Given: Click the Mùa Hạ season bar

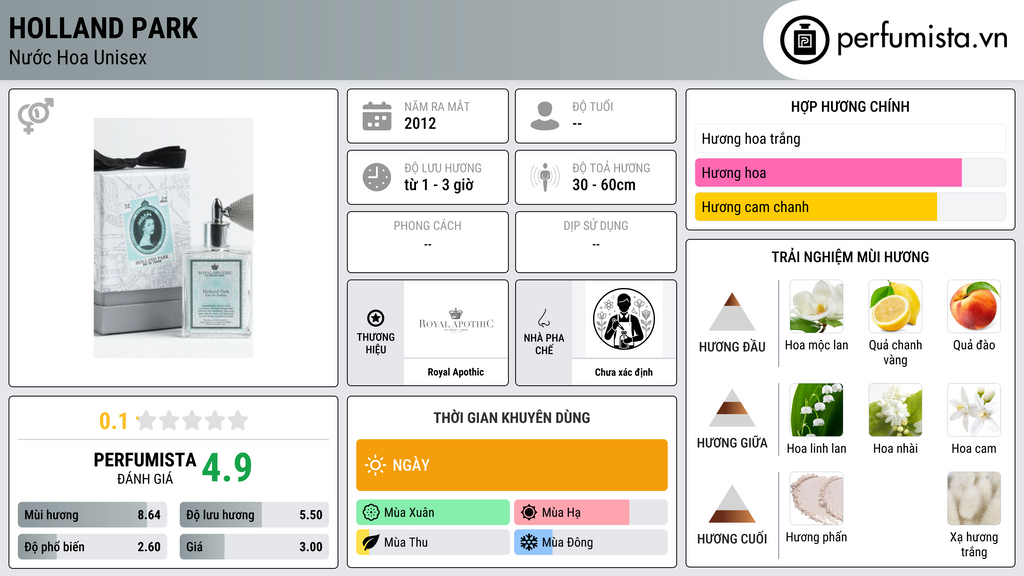Looking at the screenshot, I should 591,513.
